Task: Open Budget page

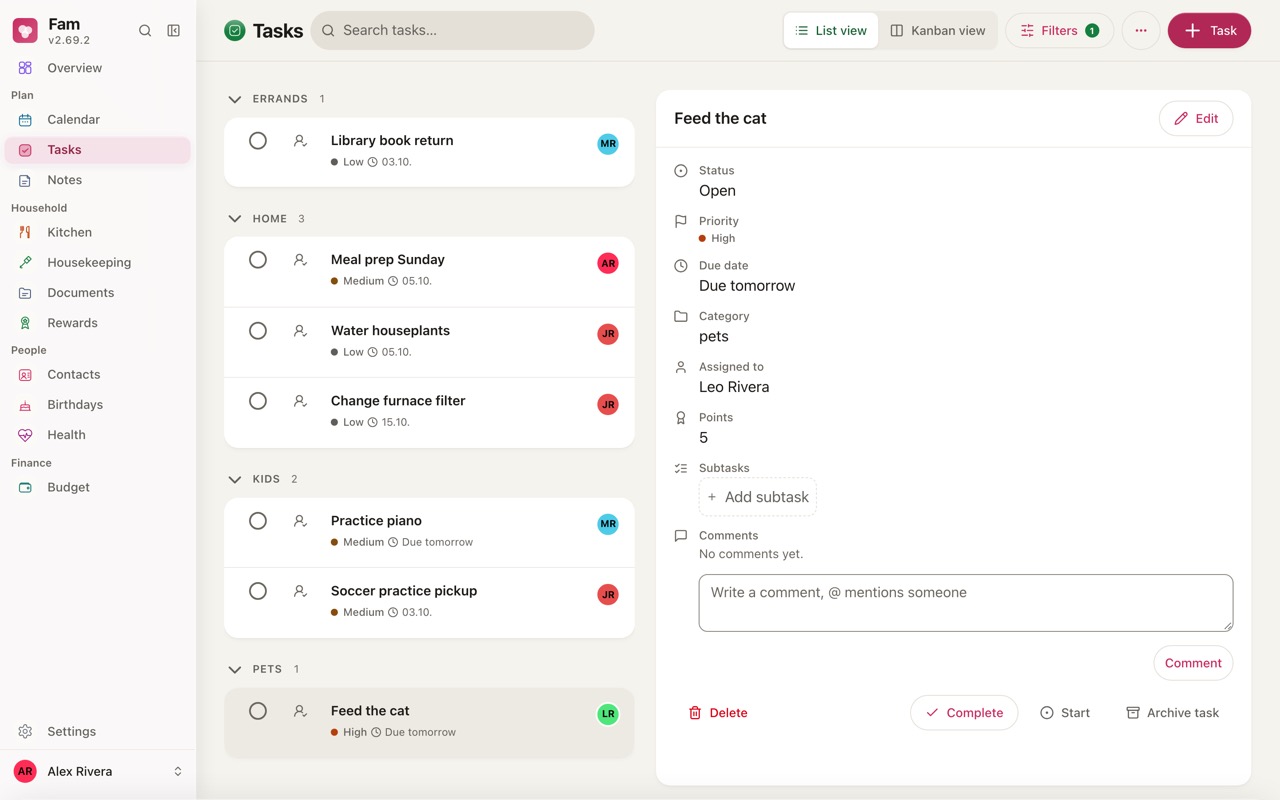Action: pos(98,487)
